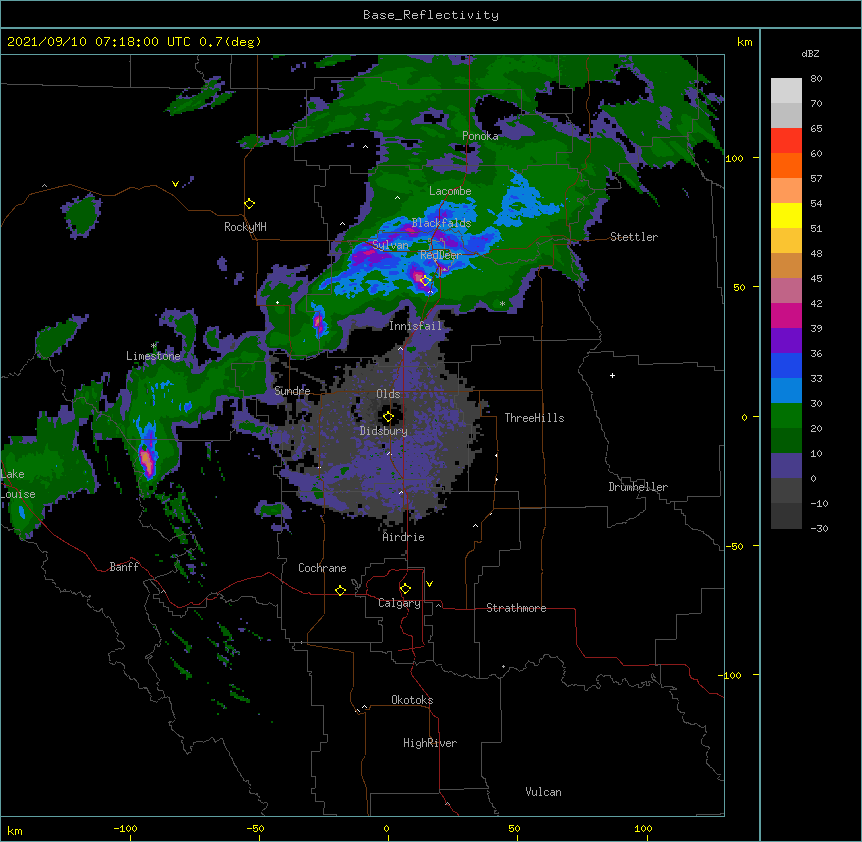Viewport: 862px width, 842px height.
Task: Click the yellow V marker east of Calgary
Action: pyautogui.click(x=429, y=584)
